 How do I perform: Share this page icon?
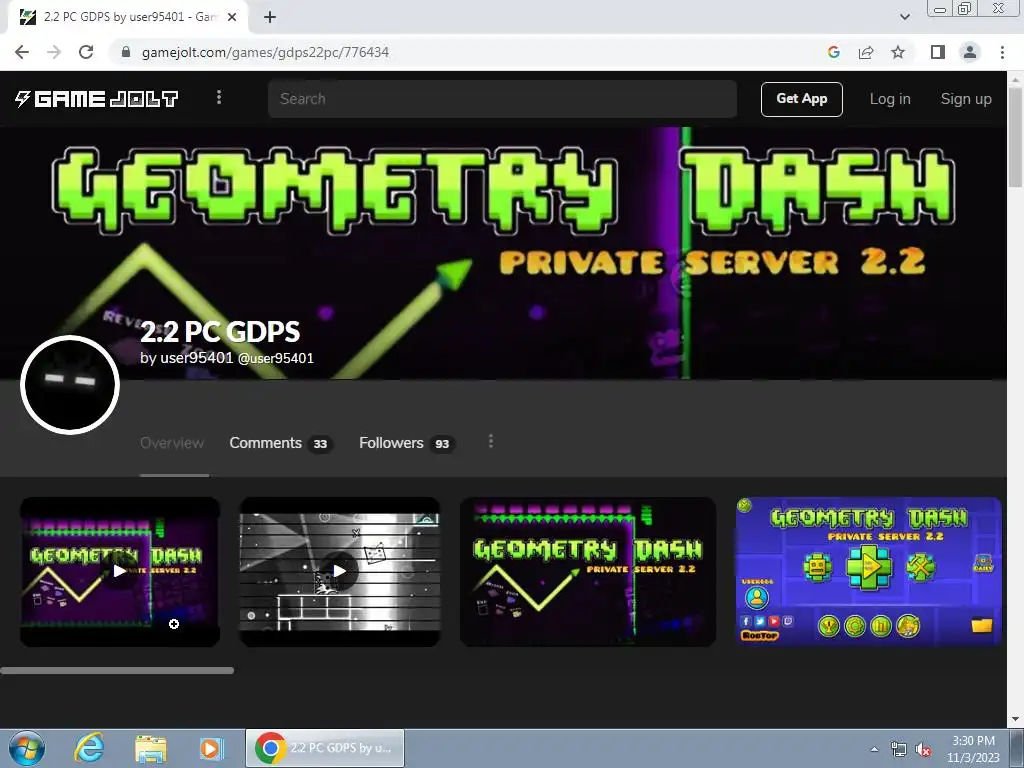tap(866, 52)
